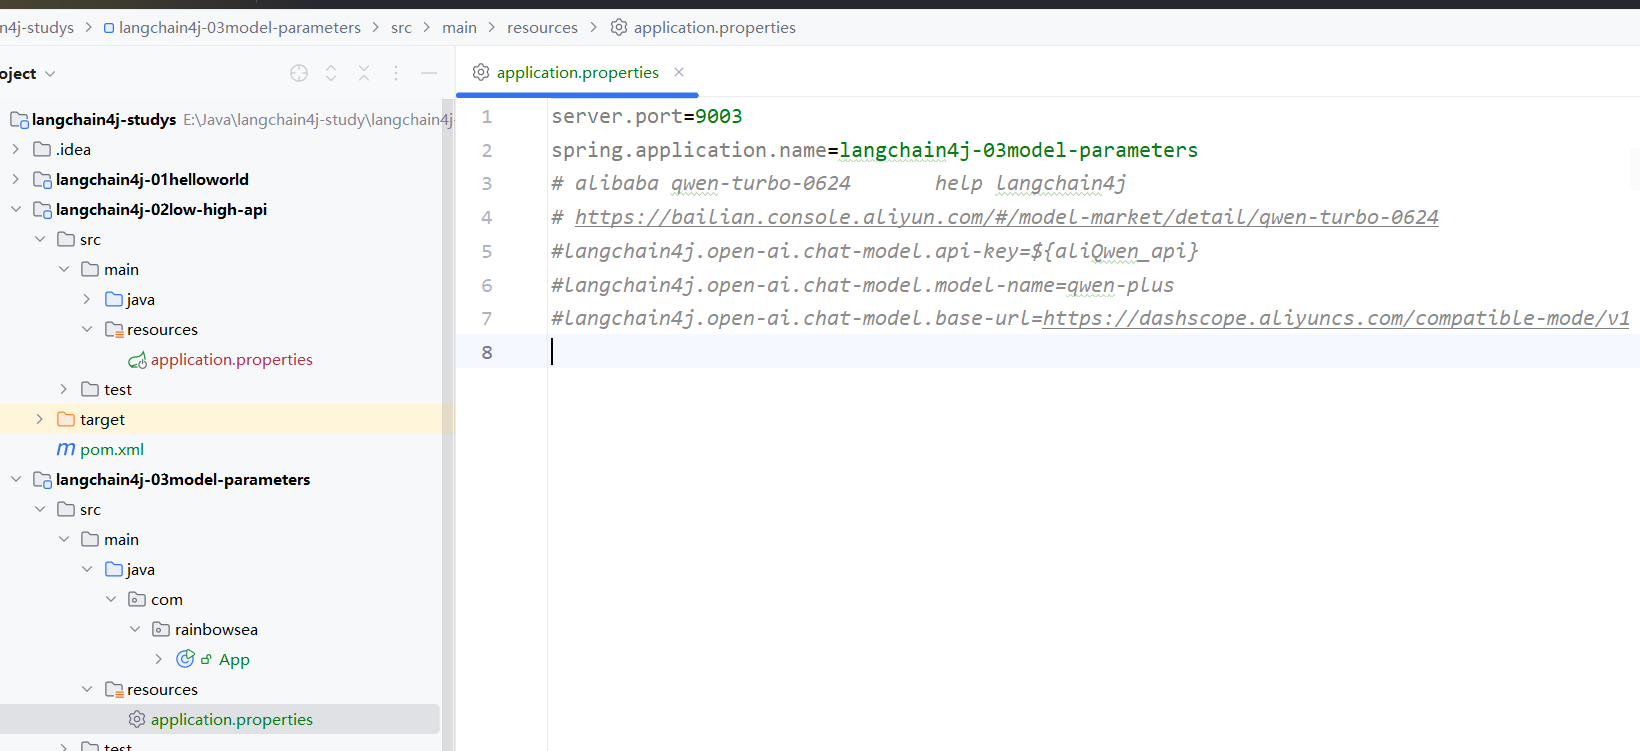Collapse resources folder under langchain4j-02low-high-api
This screenshot has height=751, width=1640.
point(87,329)
